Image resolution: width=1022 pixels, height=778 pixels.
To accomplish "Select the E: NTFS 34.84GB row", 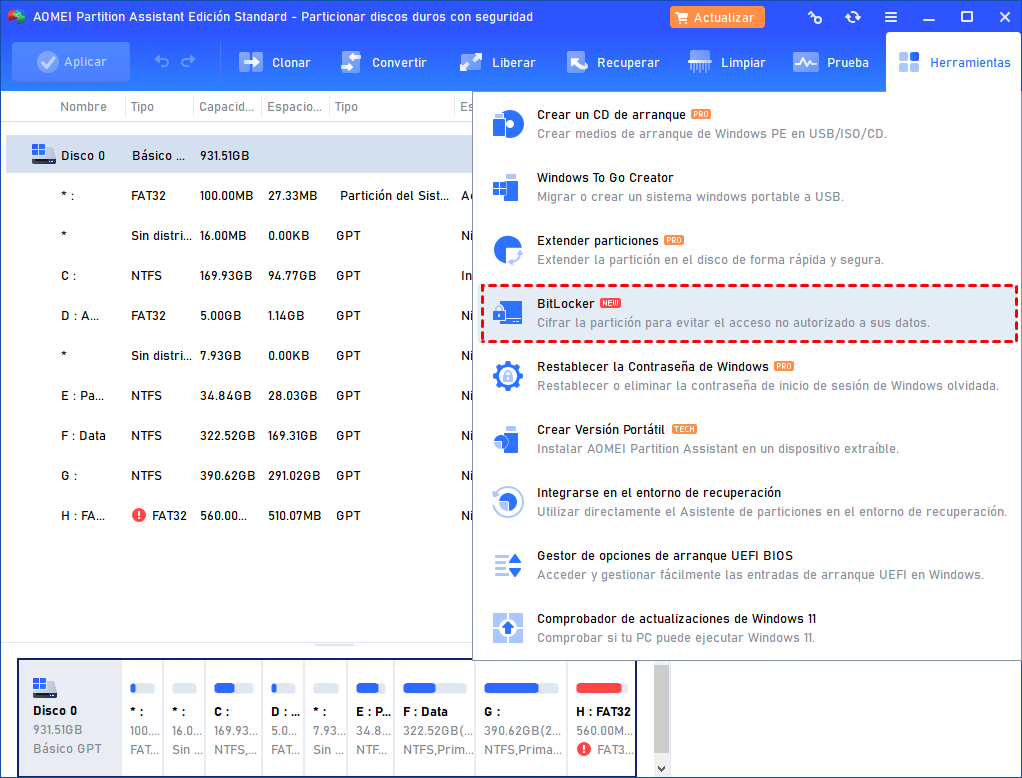I will point(239,396).
